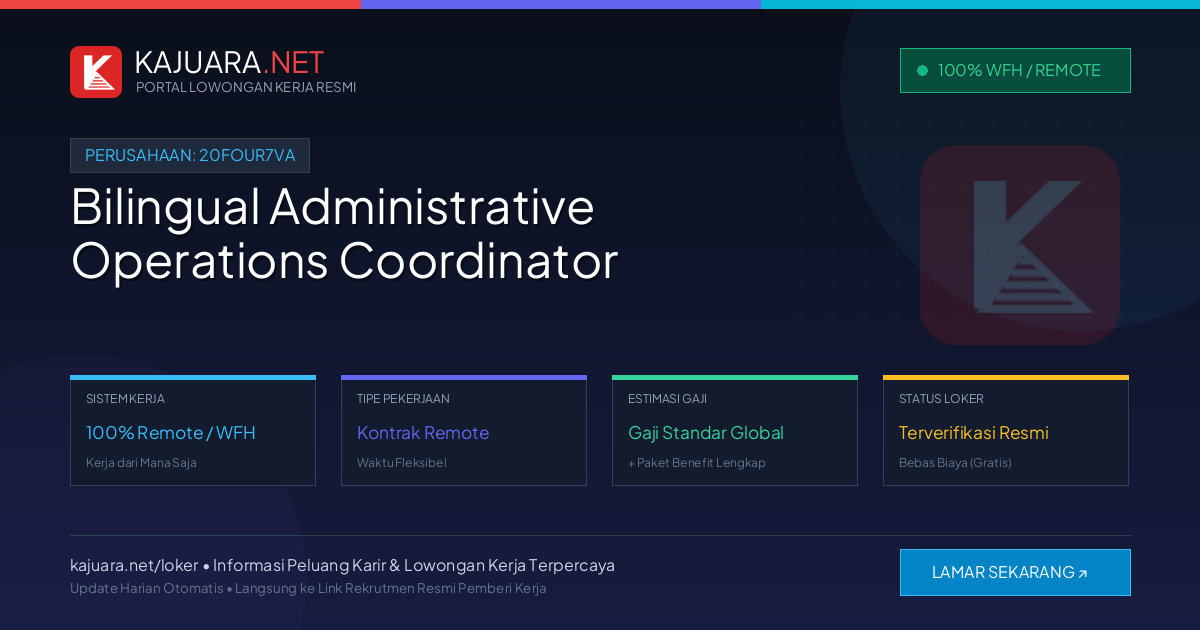Select the 100% Remote / WFH value
The width and height of the screenshot is (1200, 630).
click(171, 433)
